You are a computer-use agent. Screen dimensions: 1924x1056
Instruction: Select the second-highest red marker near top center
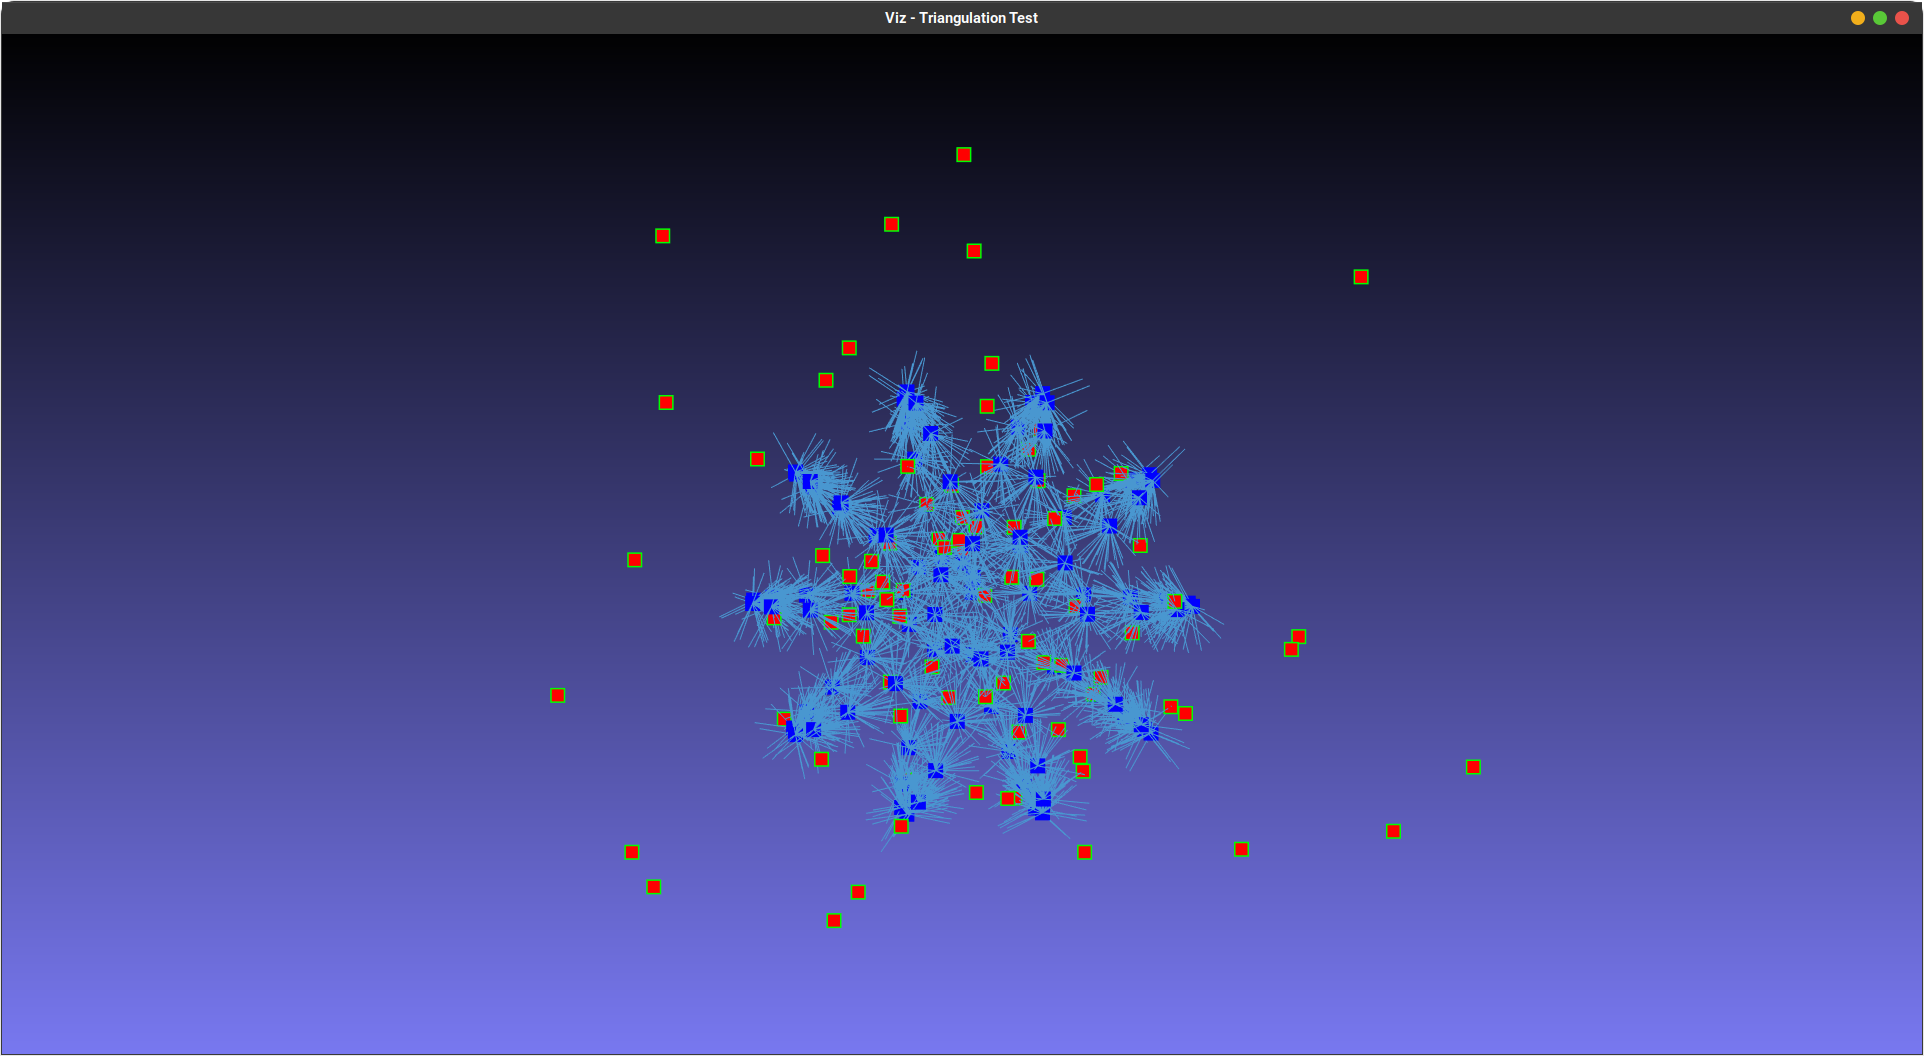891,225
